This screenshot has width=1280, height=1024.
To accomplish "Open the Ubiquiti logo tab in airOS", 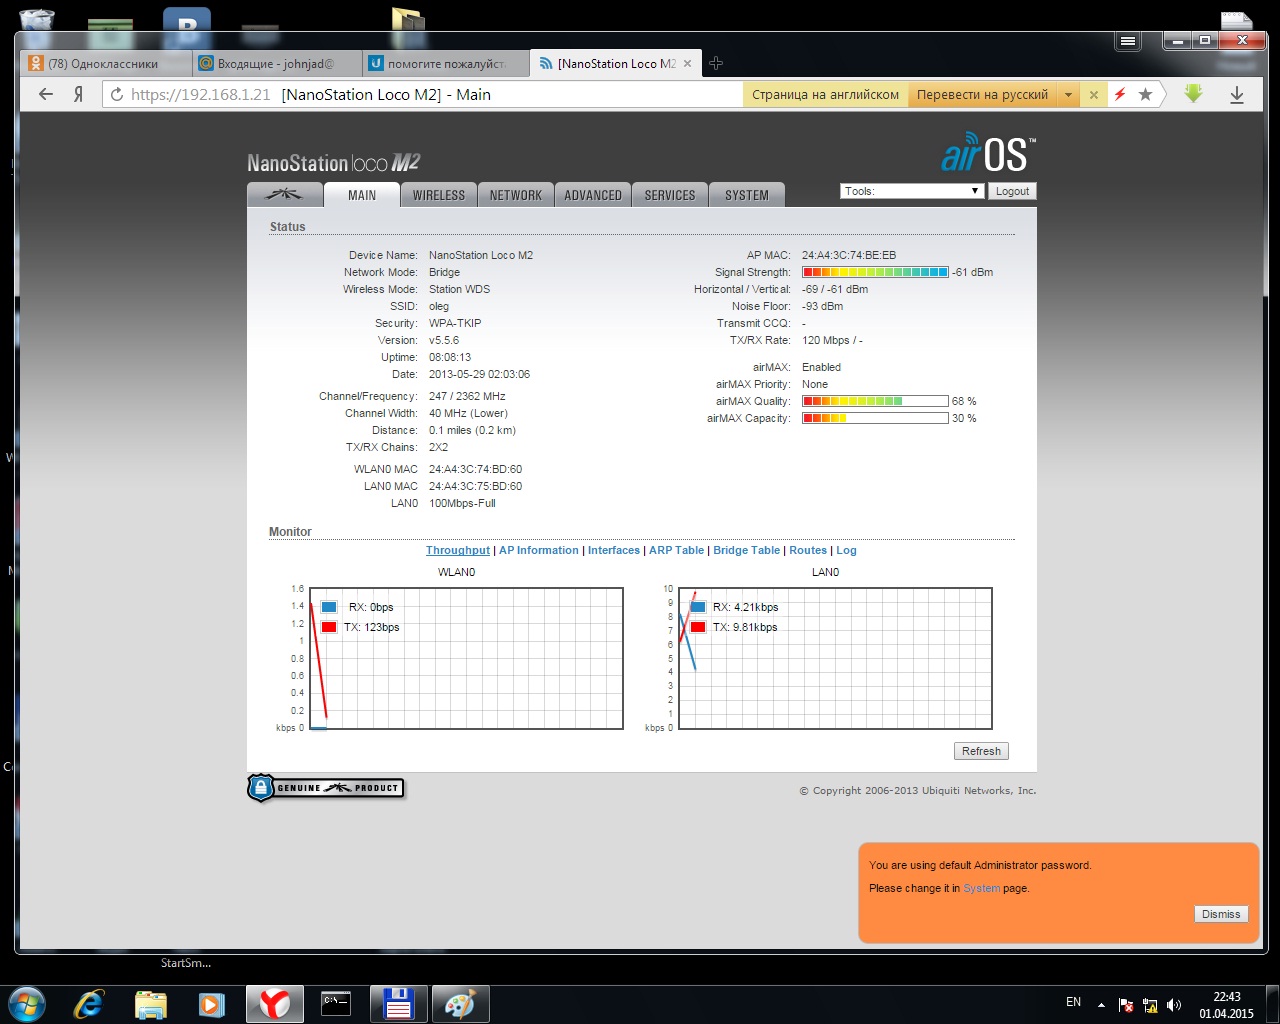I will coord(285,194).
